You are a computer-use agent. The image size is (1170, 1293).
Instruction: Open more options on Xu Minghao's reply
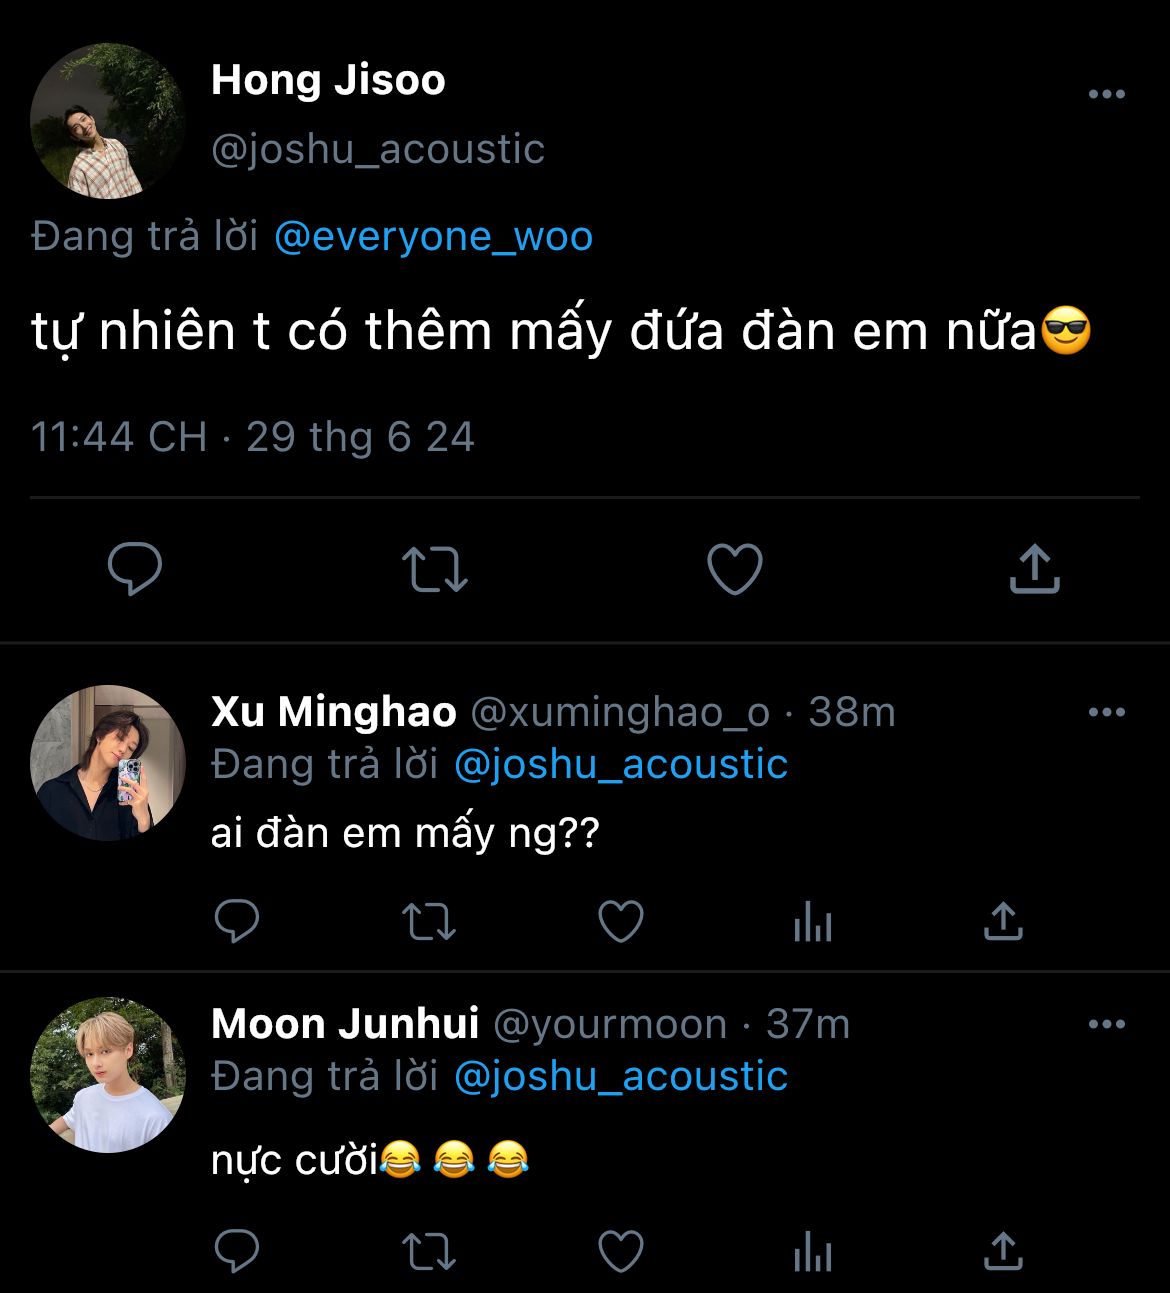tap(1106, 712)
